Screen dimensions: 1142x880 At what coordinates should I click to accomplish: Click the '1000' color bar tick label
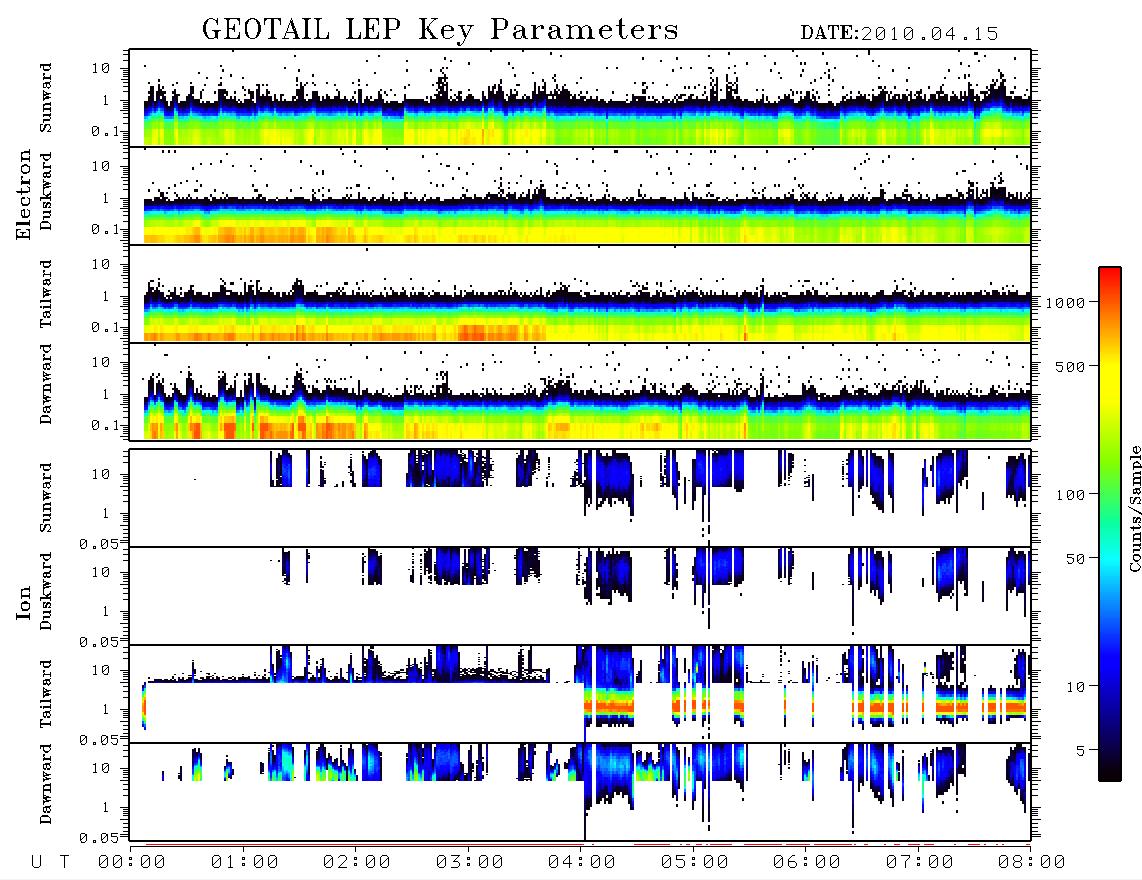click(1066, 303)
